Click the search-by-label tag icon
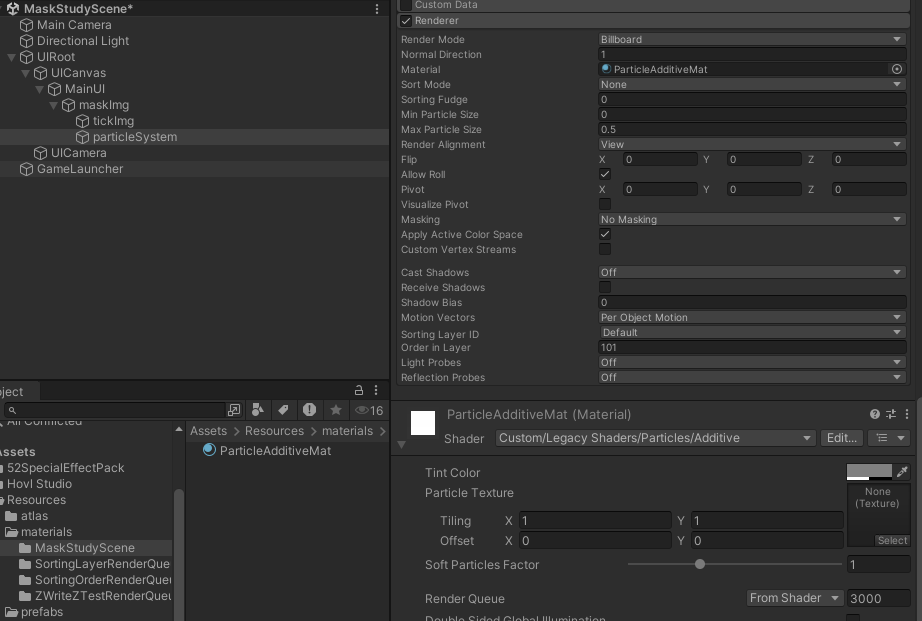This screenshot has width=922, height=621. tap(283, 410)
